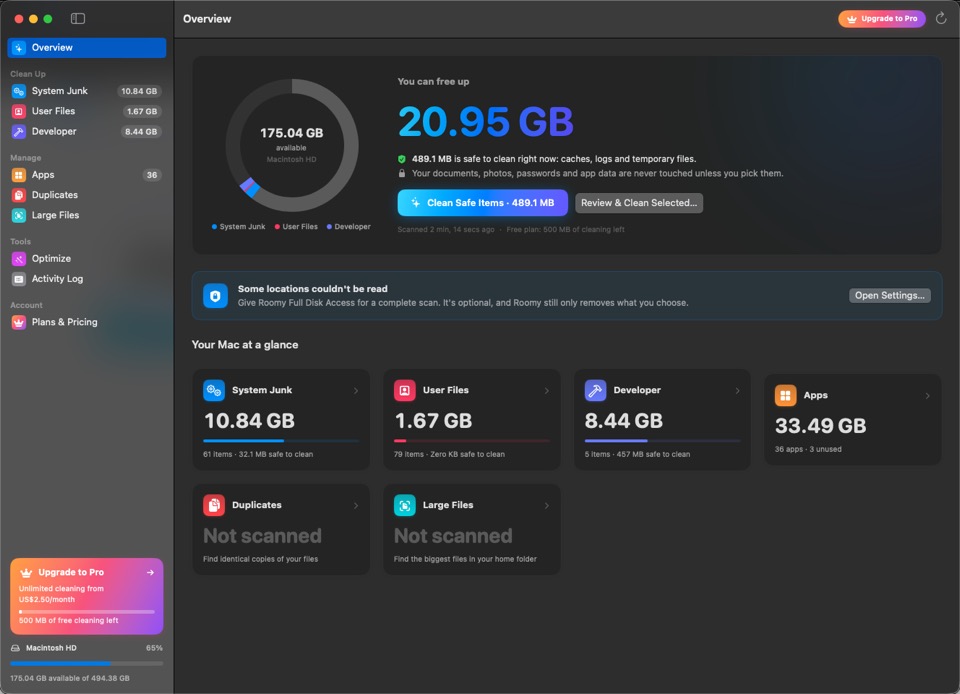960x694 pixels.
Task: Click the padlock icon beside documents notice
Action: [402, 174]
